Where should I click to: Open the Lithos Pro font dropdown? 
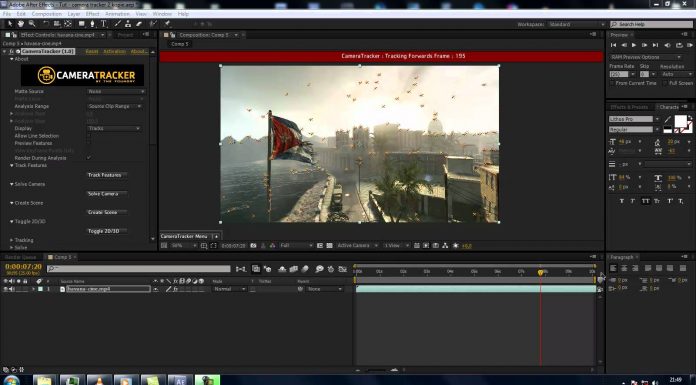click(x=634, y=119)
